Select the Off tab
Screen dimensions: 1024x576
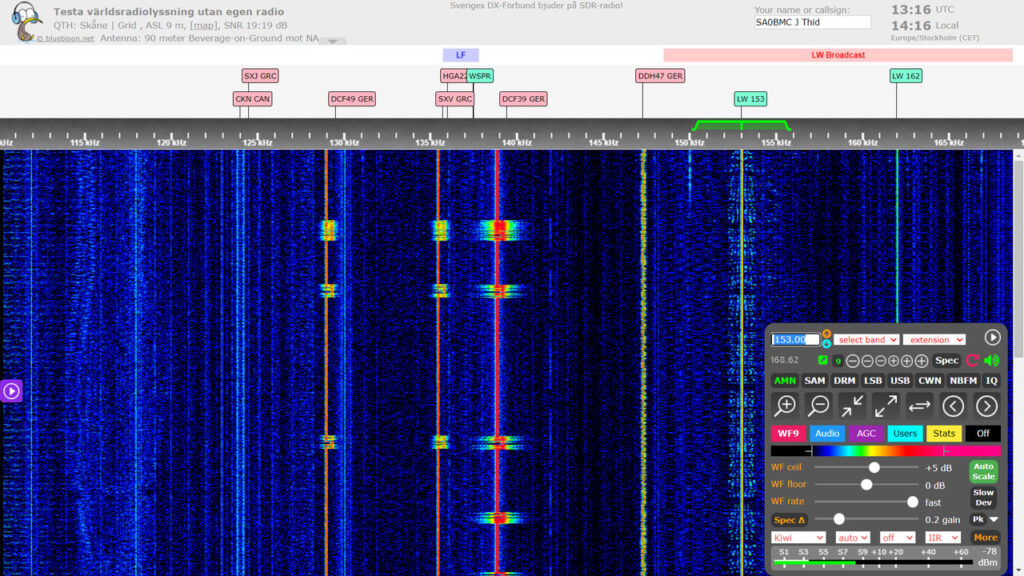click(983, 433)
